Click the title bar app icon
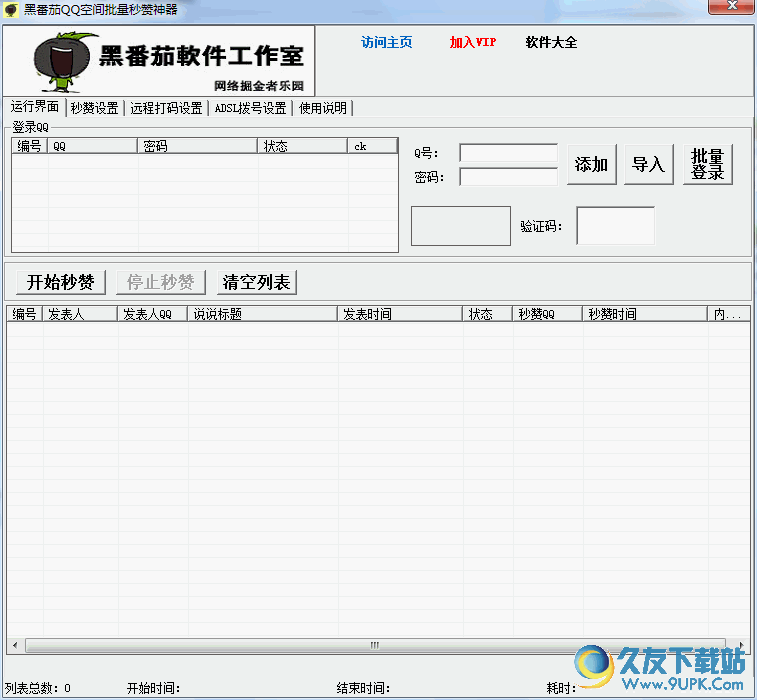Screen dimensions: 757x700 coord(11,10)
